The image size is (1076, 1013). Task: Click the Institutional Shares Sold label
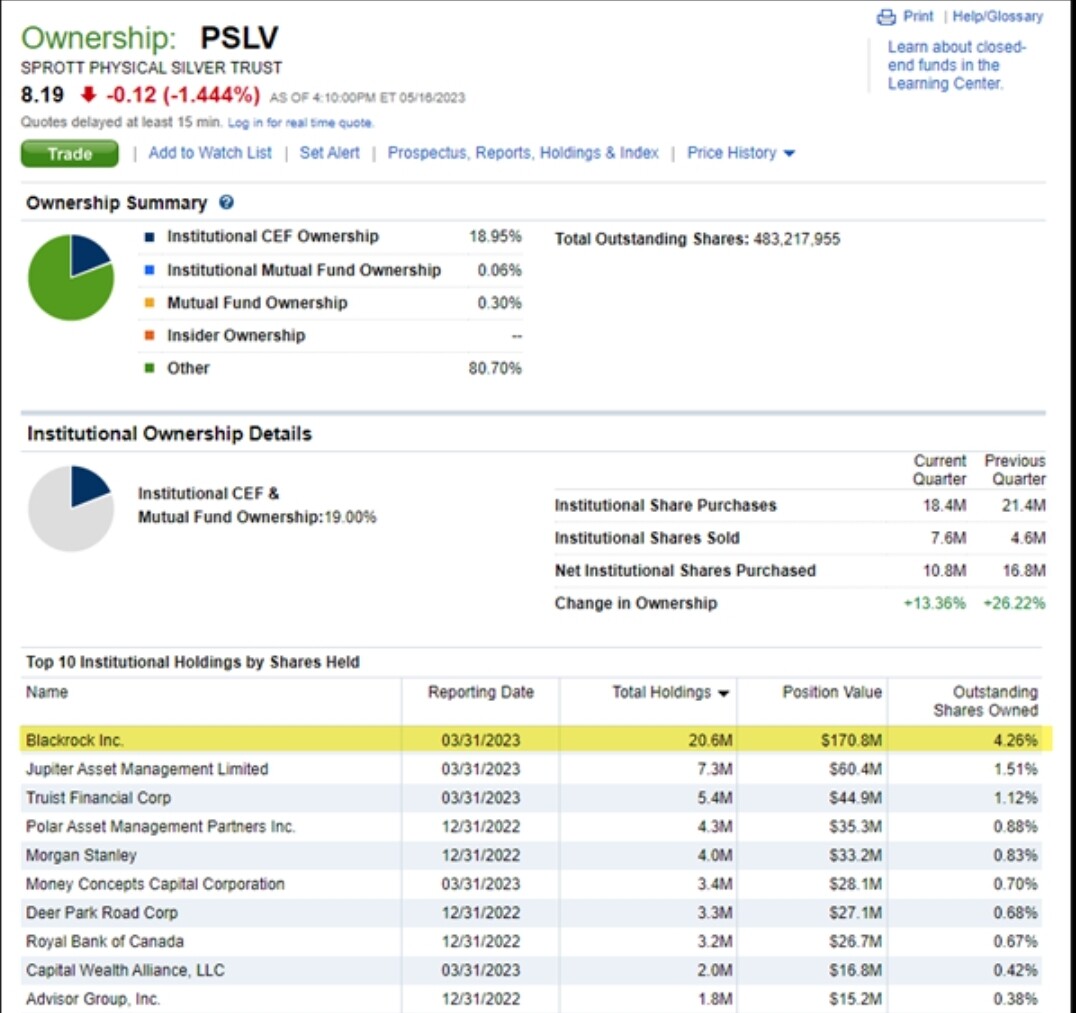[647, 538]
